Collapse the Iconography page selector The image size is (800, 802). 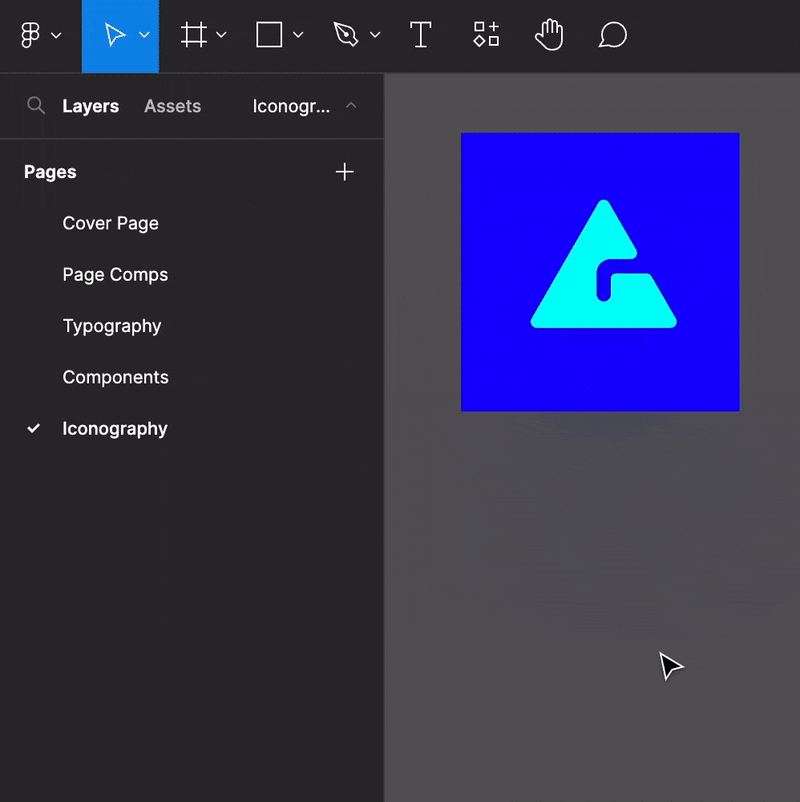coord(351,105)
